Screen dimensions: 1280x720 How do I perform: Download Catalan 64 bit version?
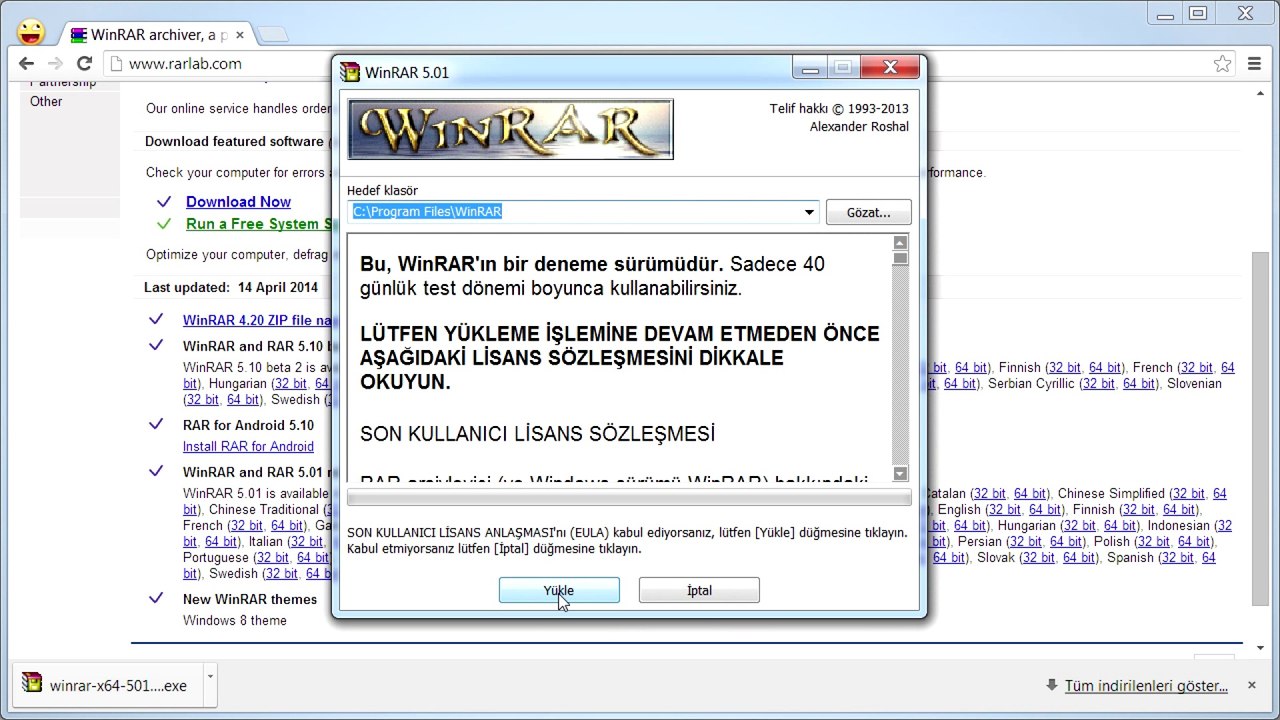point(1030,494)
